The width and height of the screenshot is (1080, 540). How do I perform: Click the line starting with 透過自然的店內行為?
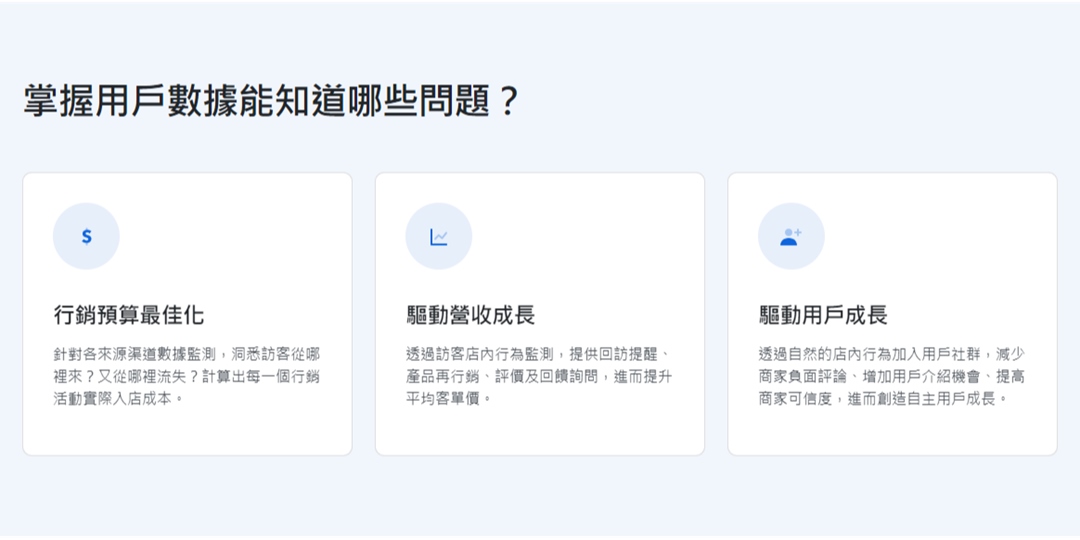coord(892,354)
